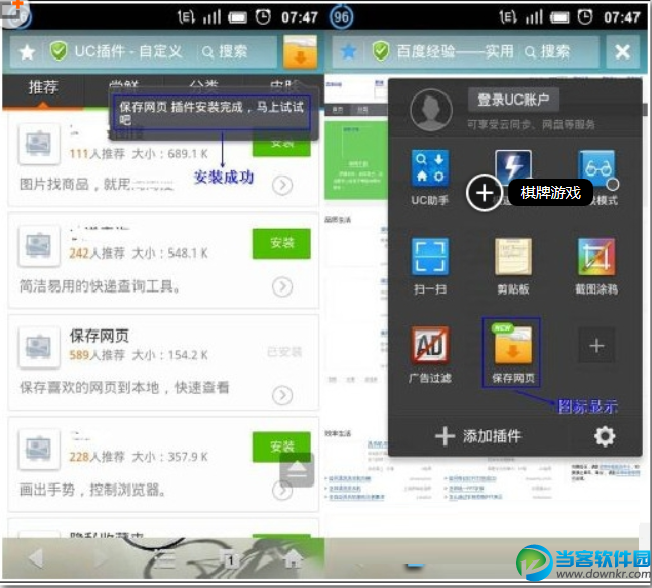This screenshot has width=652, height=588.
Task: Tap 搜索 search field in UC插件 bar
Action: click(x=225, y=52)
